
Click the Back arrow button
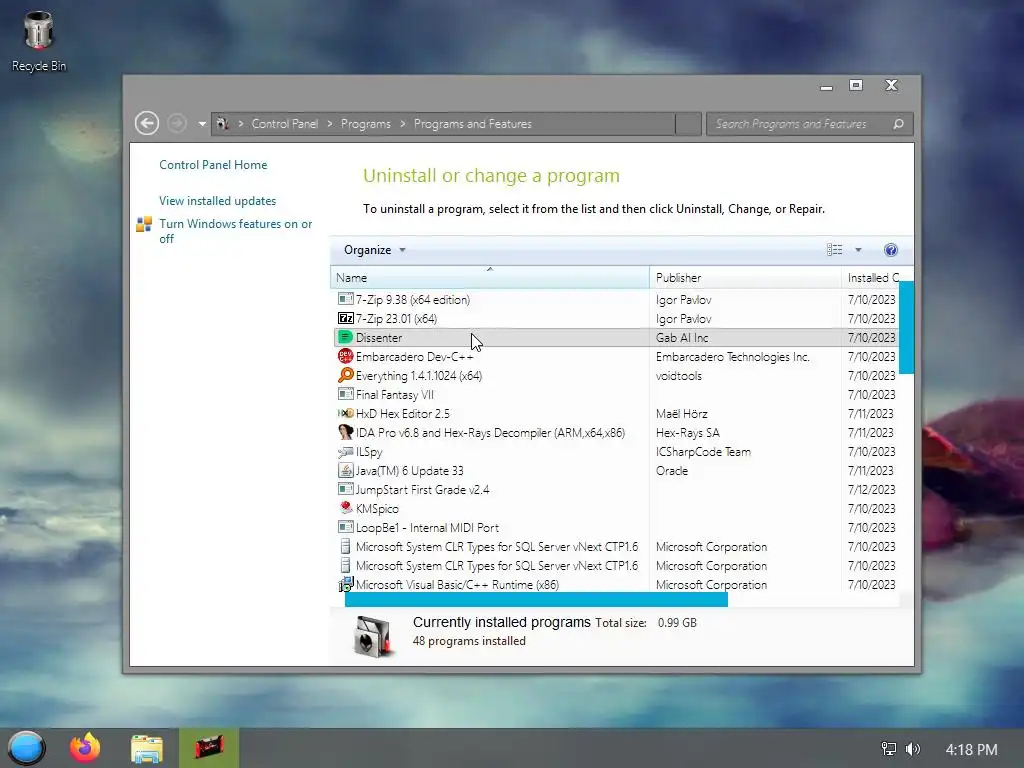click(147, 123)
